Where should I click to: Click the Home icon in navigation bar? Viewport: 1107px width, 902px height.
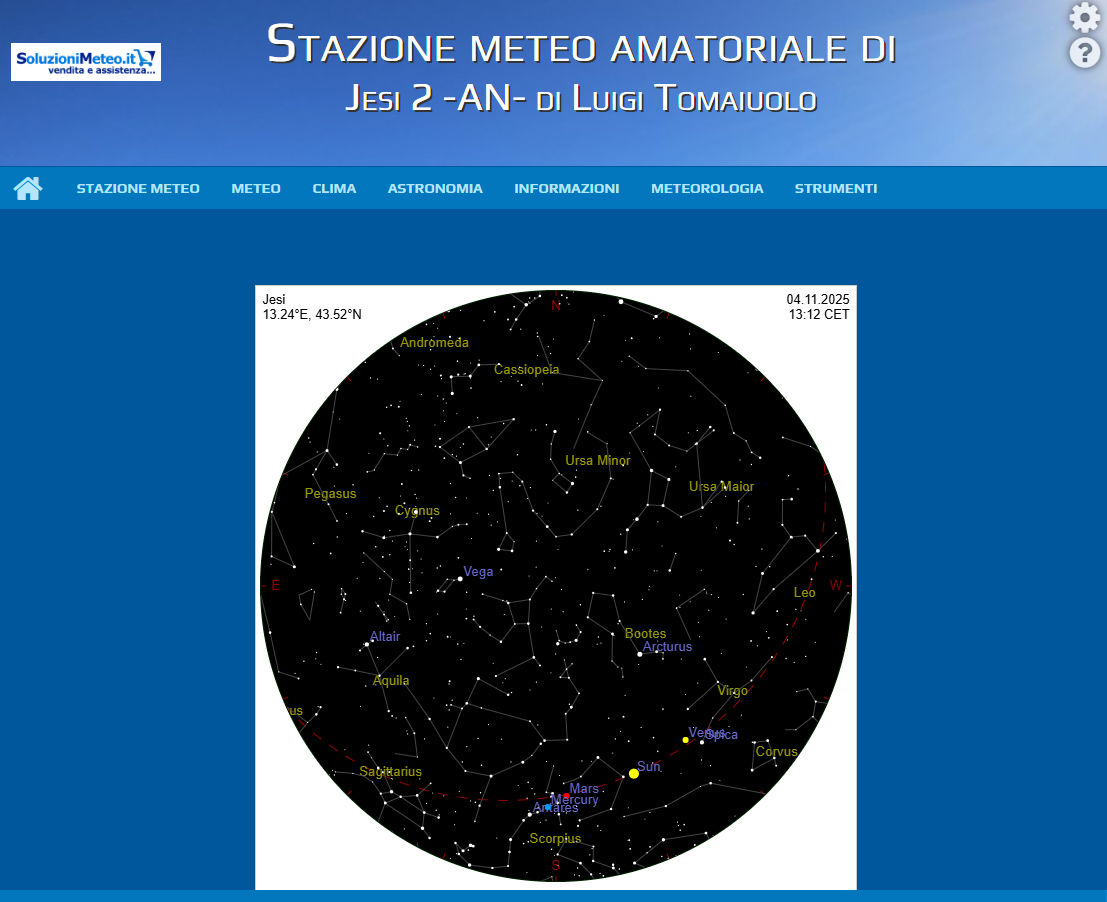(28, 188)
